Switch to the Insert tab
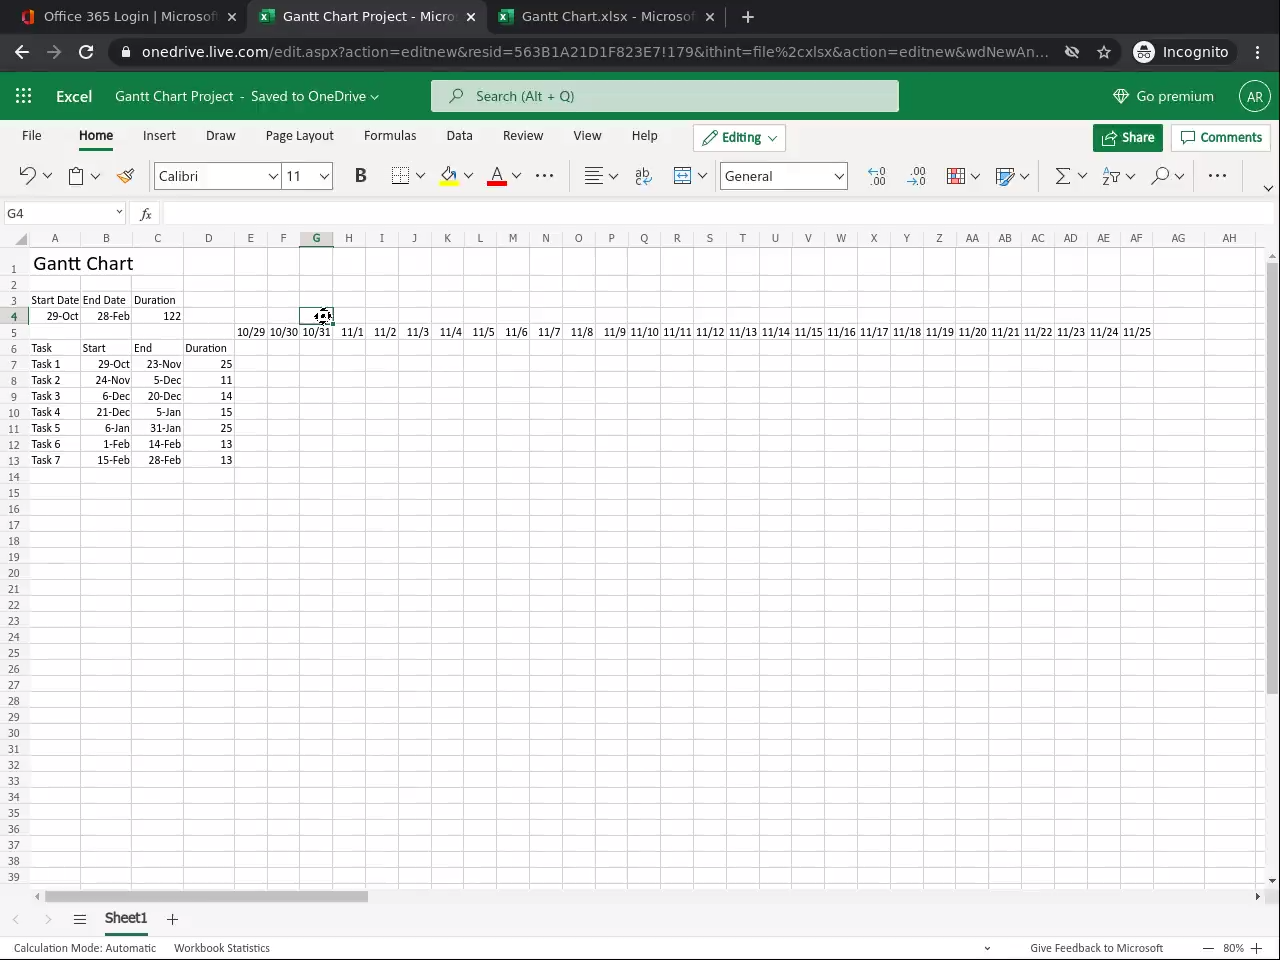Image resolution: width=1280 pixels, height=960 pixels. pos(159,136)
